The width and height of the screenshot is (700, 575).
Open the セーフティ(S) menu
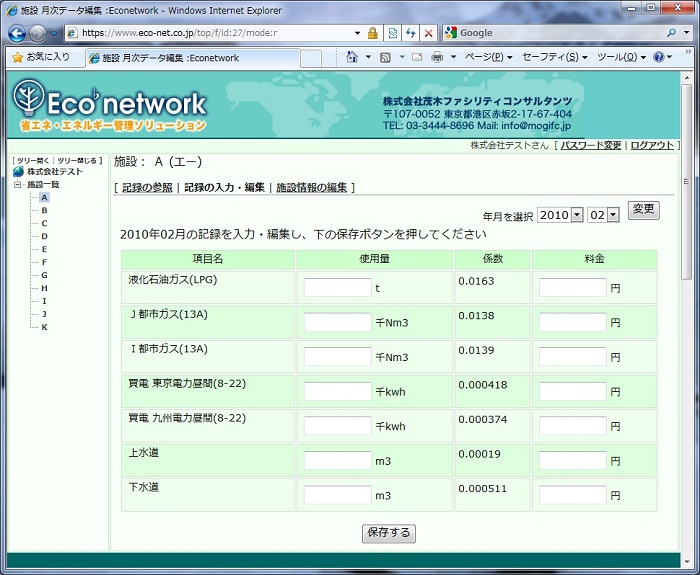tap(555, 57)
